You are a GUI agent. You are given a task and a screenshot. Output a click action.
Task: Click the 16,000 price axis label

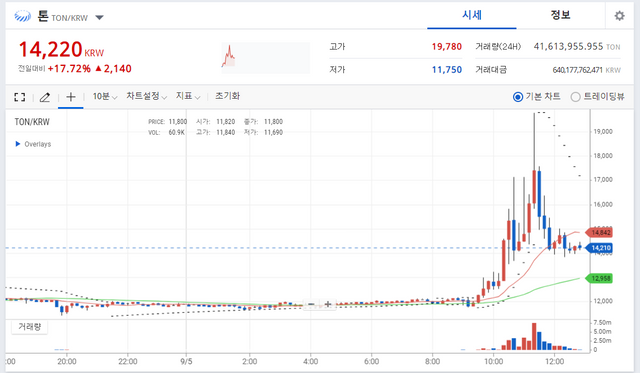[x=603, y=204]
